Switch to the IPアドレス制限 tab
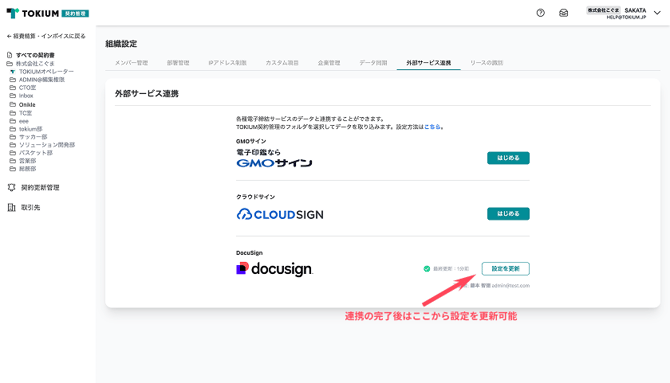The image size is (670, 383). (x=227, y=63)
